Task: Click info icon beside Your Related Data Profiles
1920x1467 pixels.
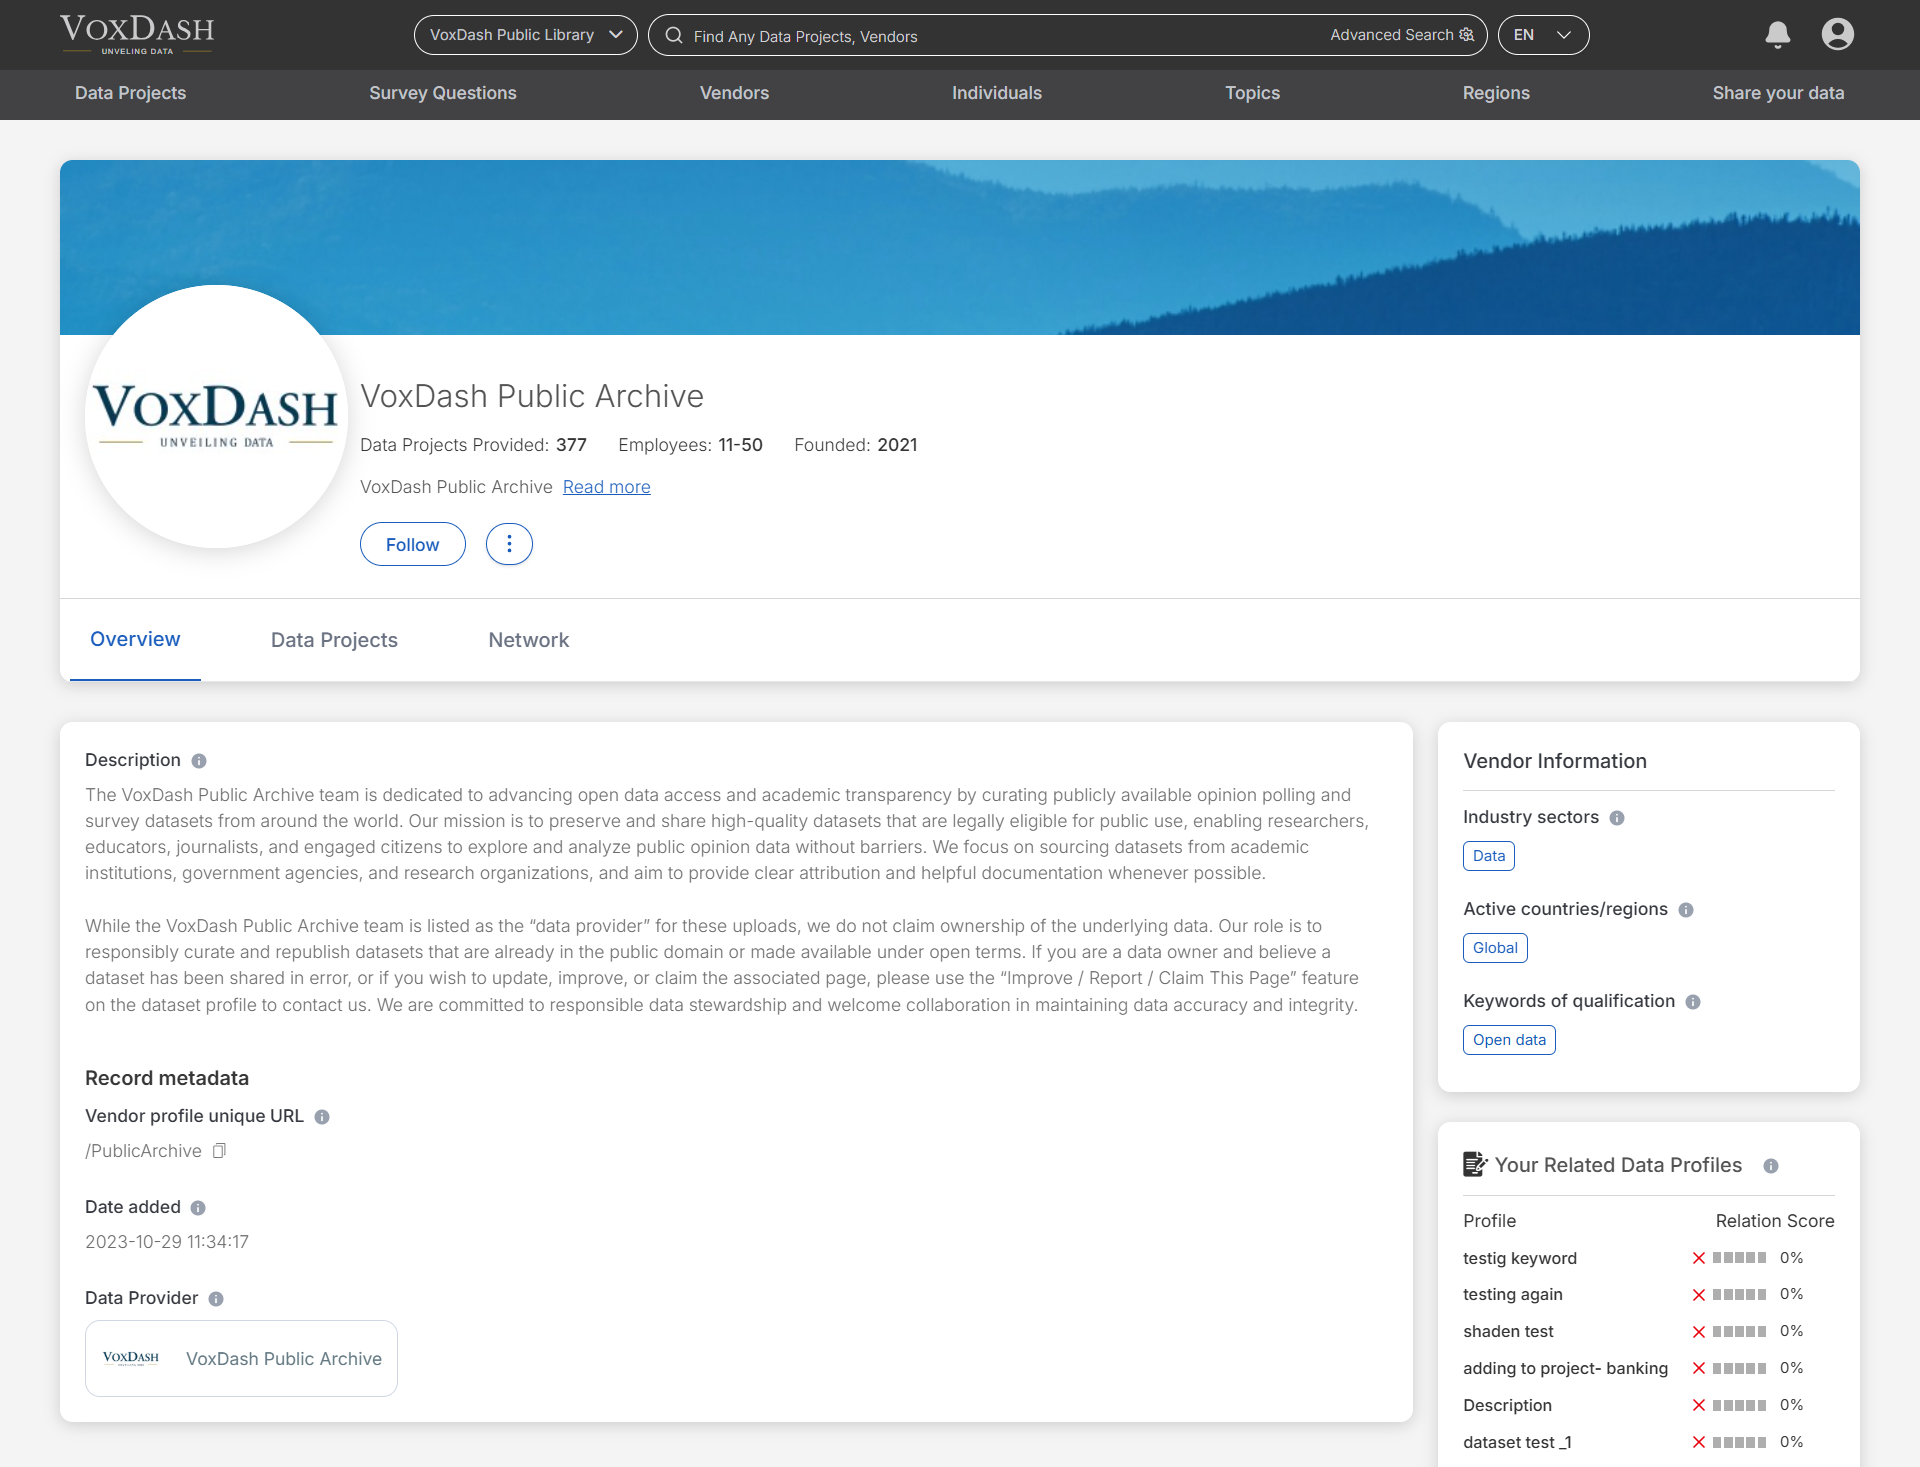Action: [x=1771, y=1166]
